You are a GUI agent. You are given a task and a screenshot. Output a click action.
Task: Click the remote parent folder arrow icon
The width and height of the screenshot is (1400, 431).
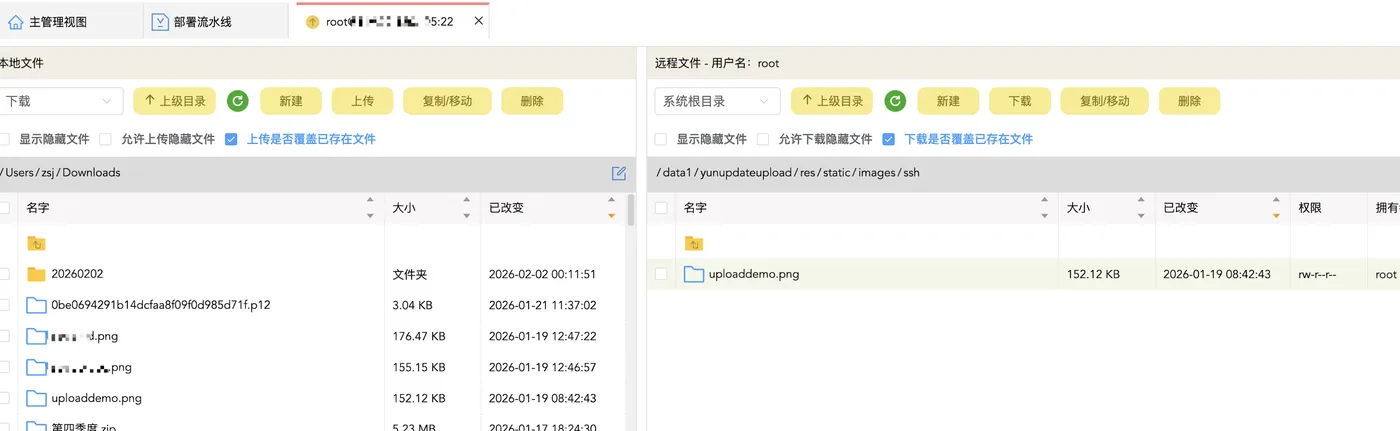click(x=694, y=243)
